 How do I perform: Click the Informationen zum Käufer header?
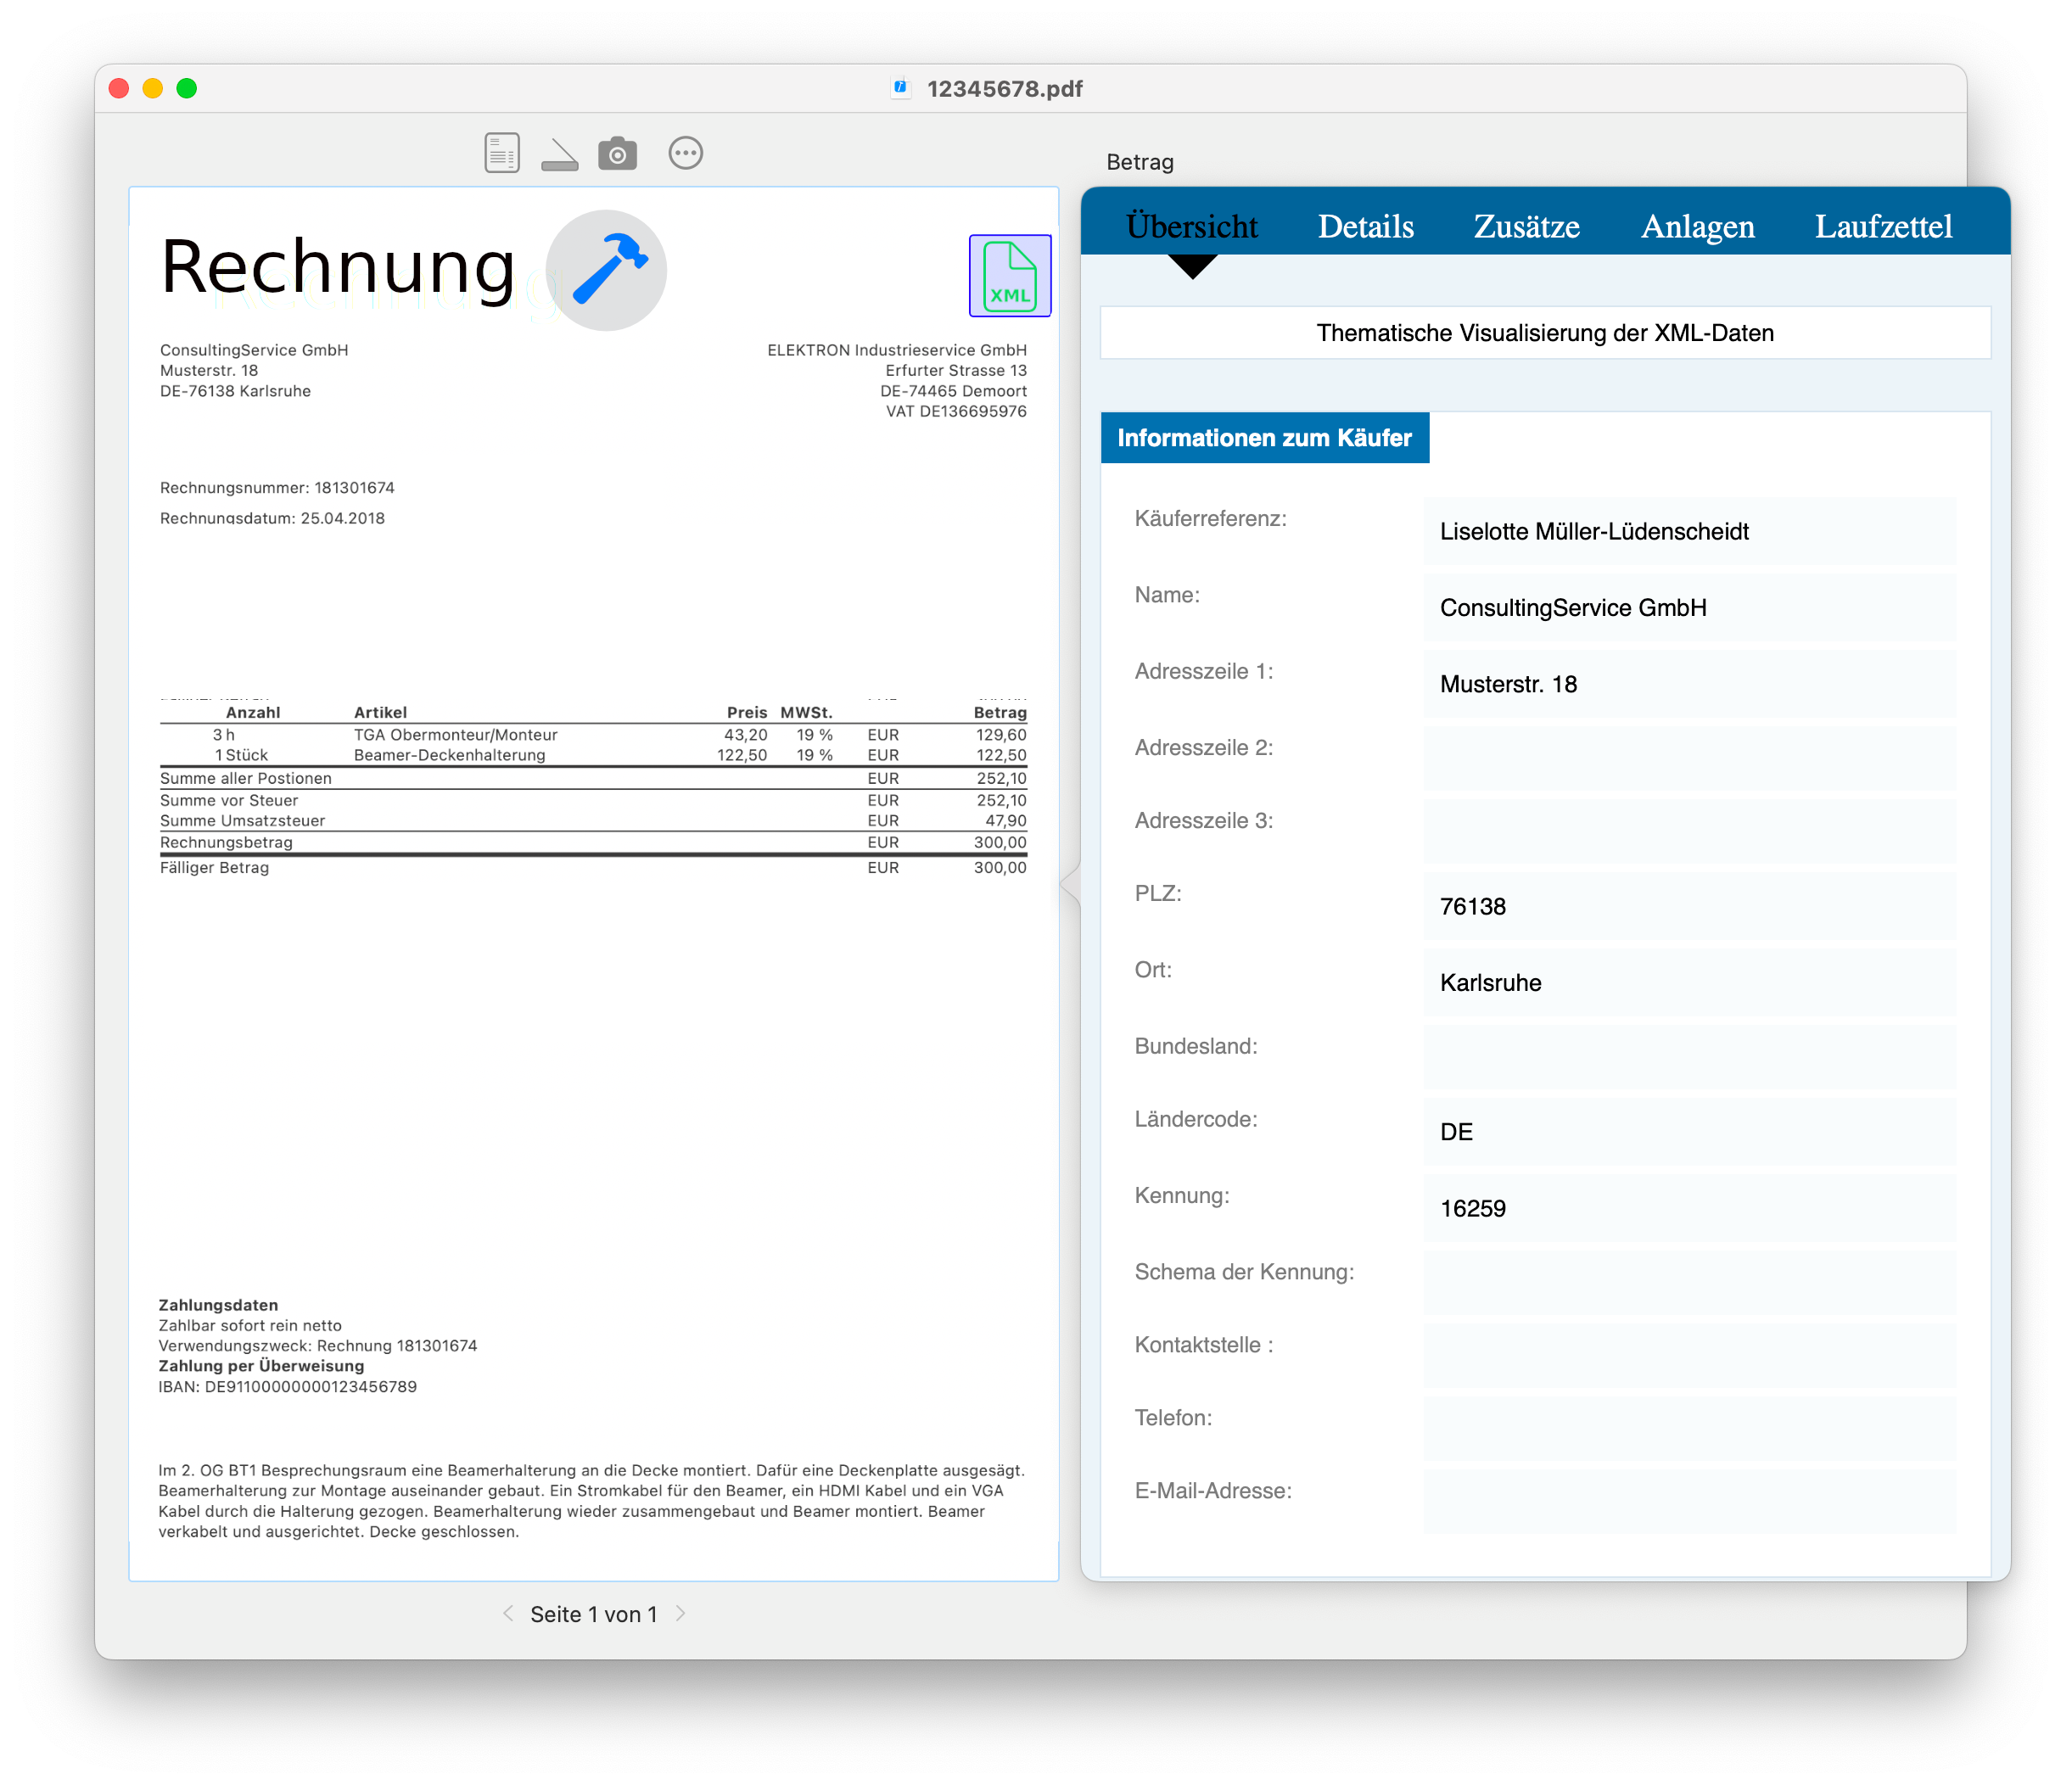pos(1264,438)
